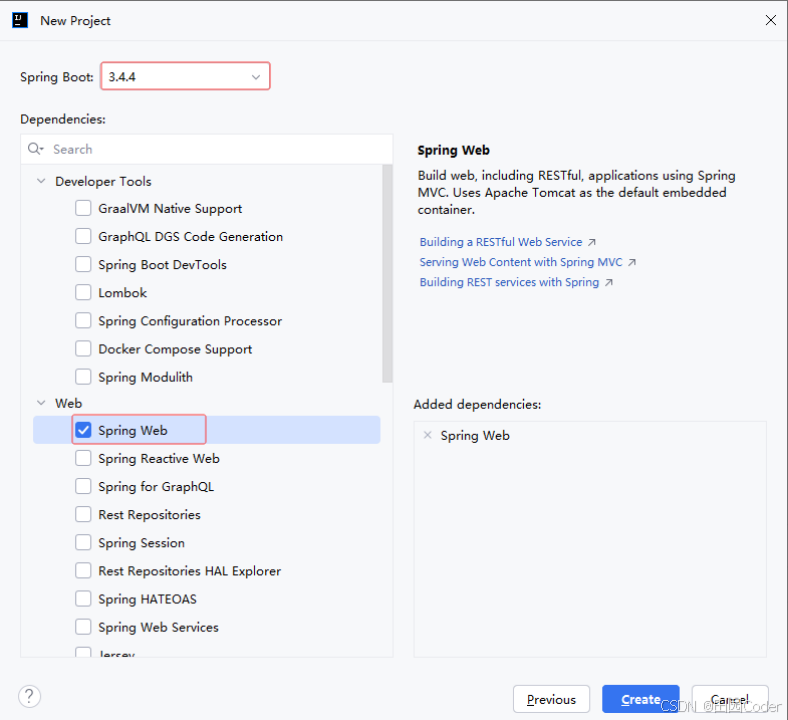The image size is (788, 720).
Task: Enable Docker Compose Support
Action: click(83, 349)
